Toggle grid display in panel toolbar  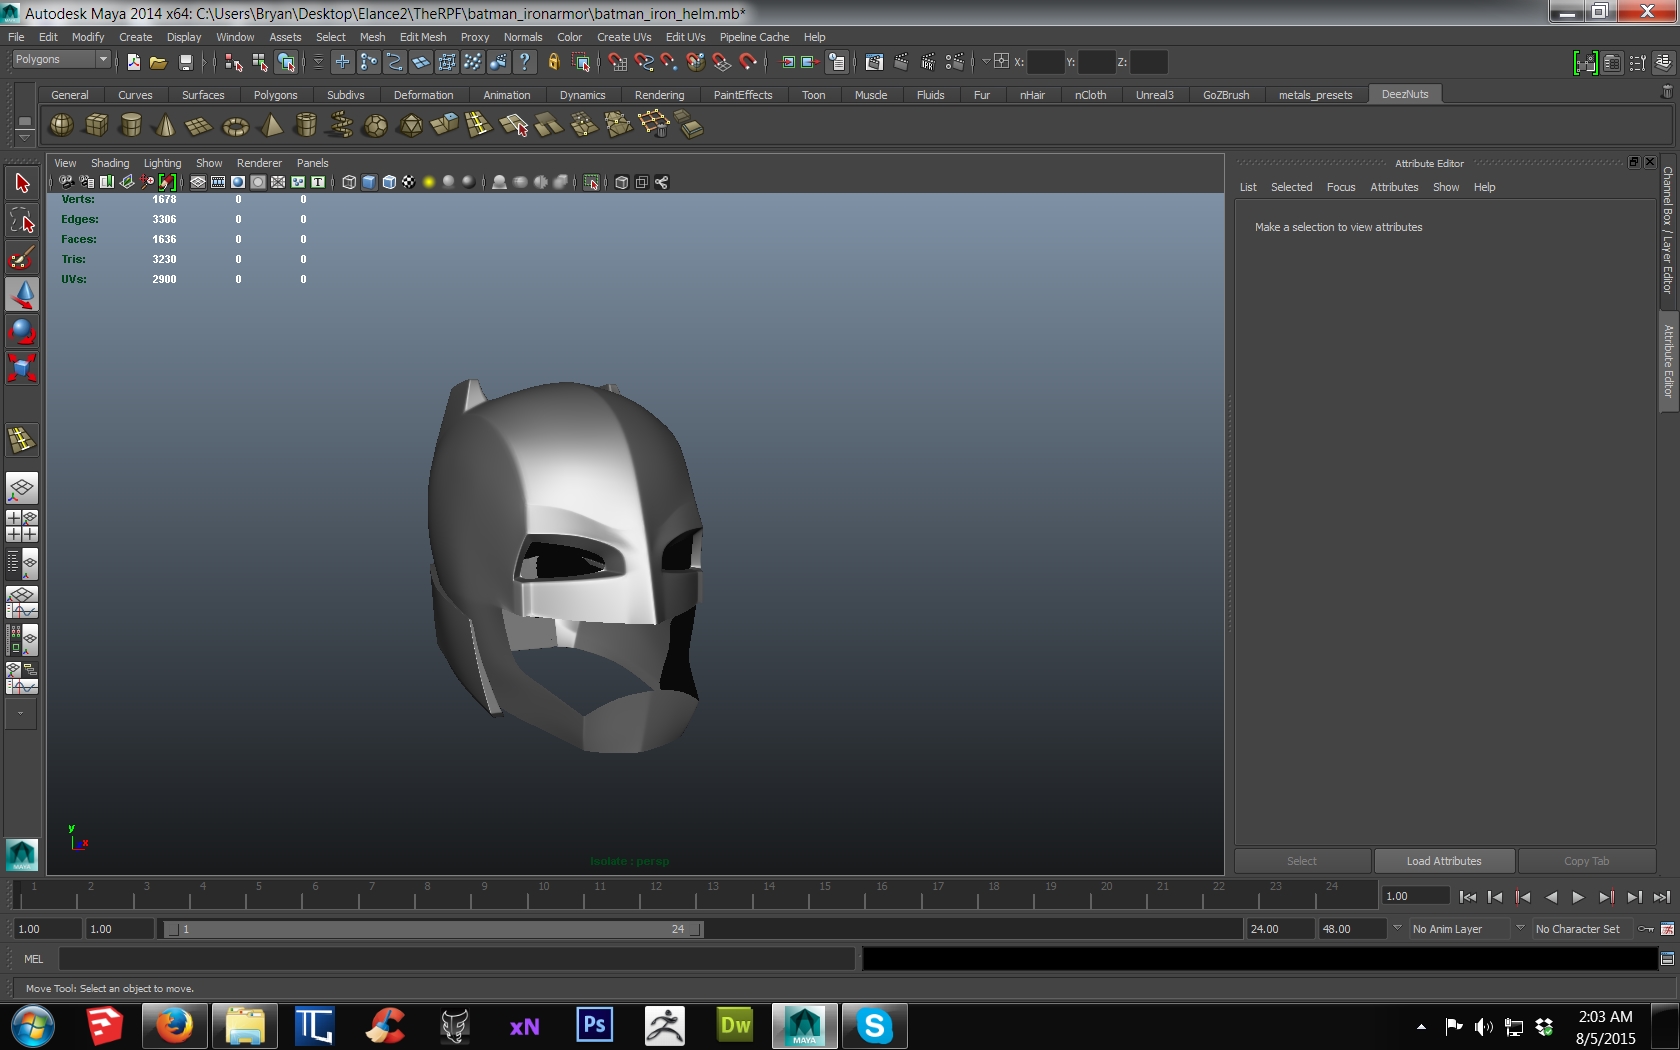coord(198,182)
